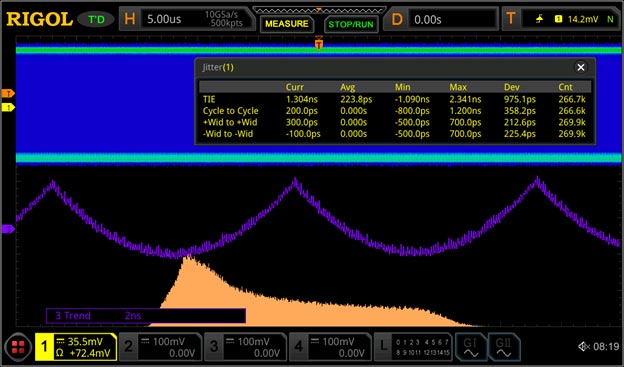Select the +Wid to +Wid row

coord(395,122)
